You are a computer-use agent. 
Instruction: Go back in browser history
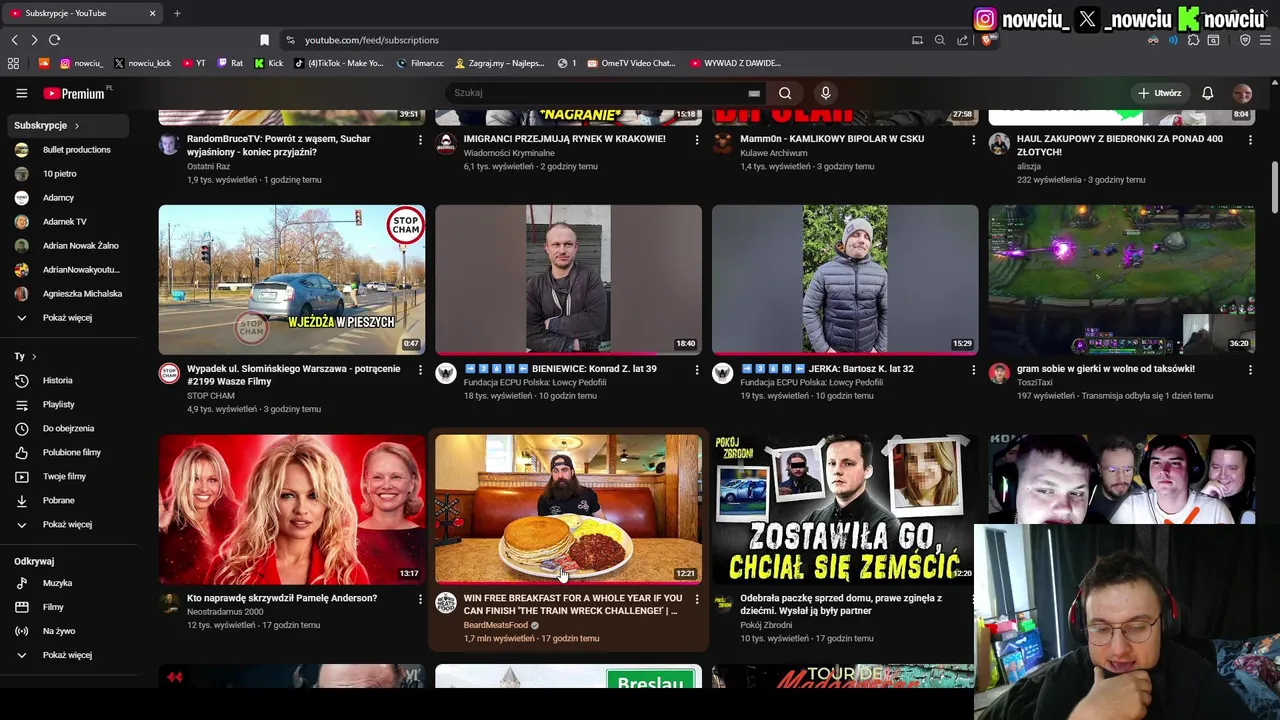pos(15,40)
